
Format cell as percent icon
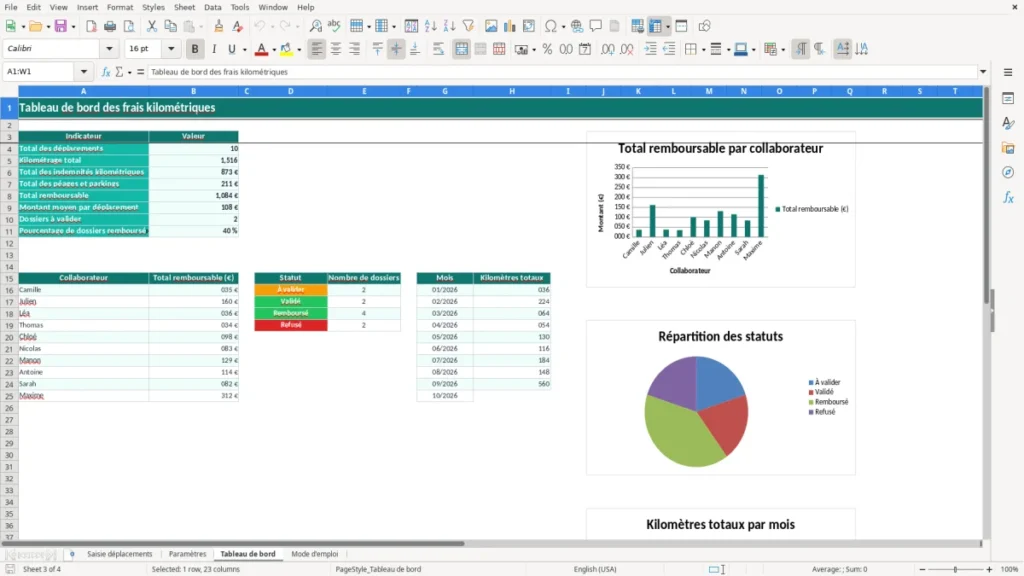(x=547, y=49)
